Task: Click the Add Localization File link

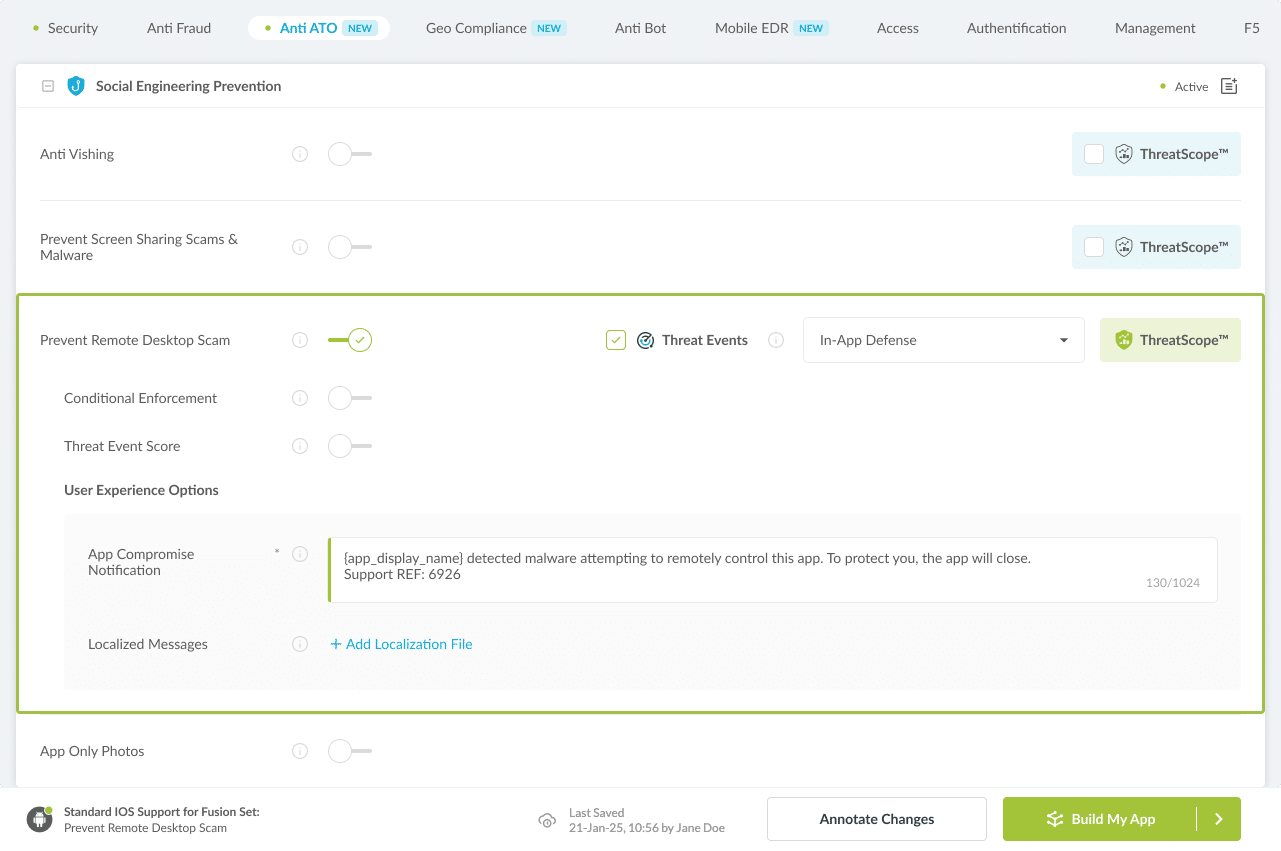Action: (401, 644)
